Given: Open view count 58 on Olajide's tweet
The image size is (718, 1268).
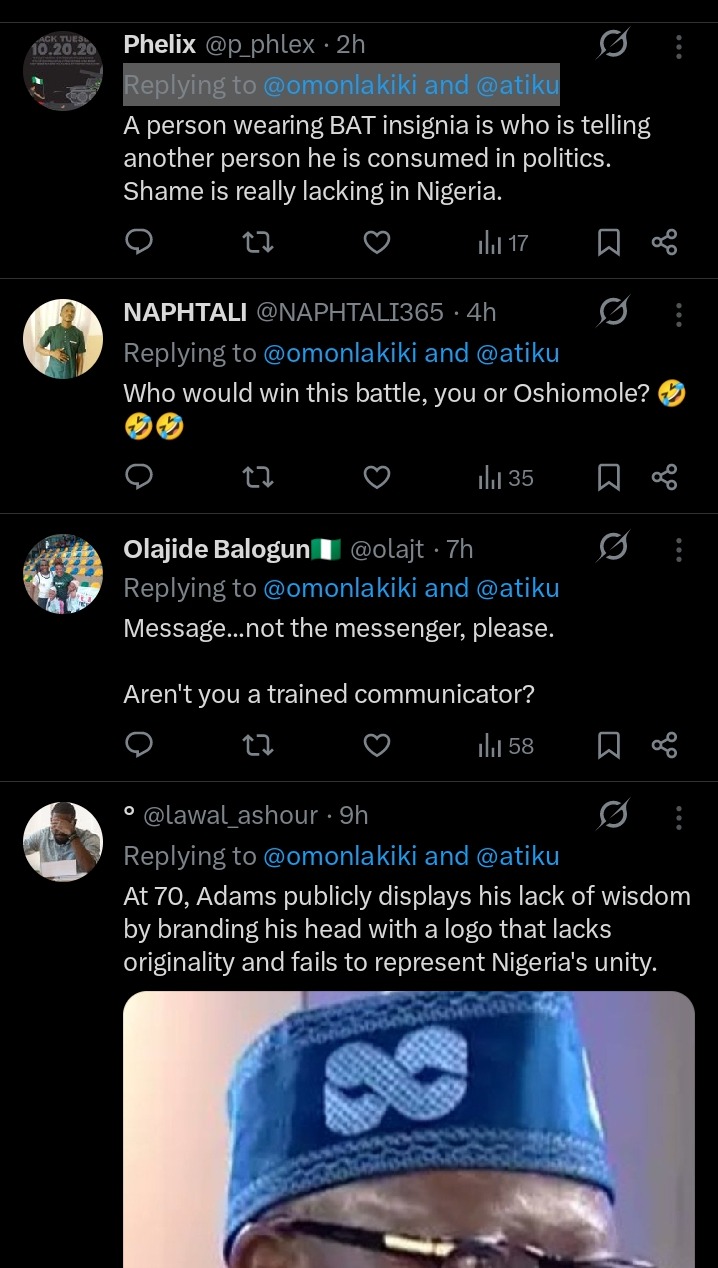Looking at the screenshot, I should [506, 745].
